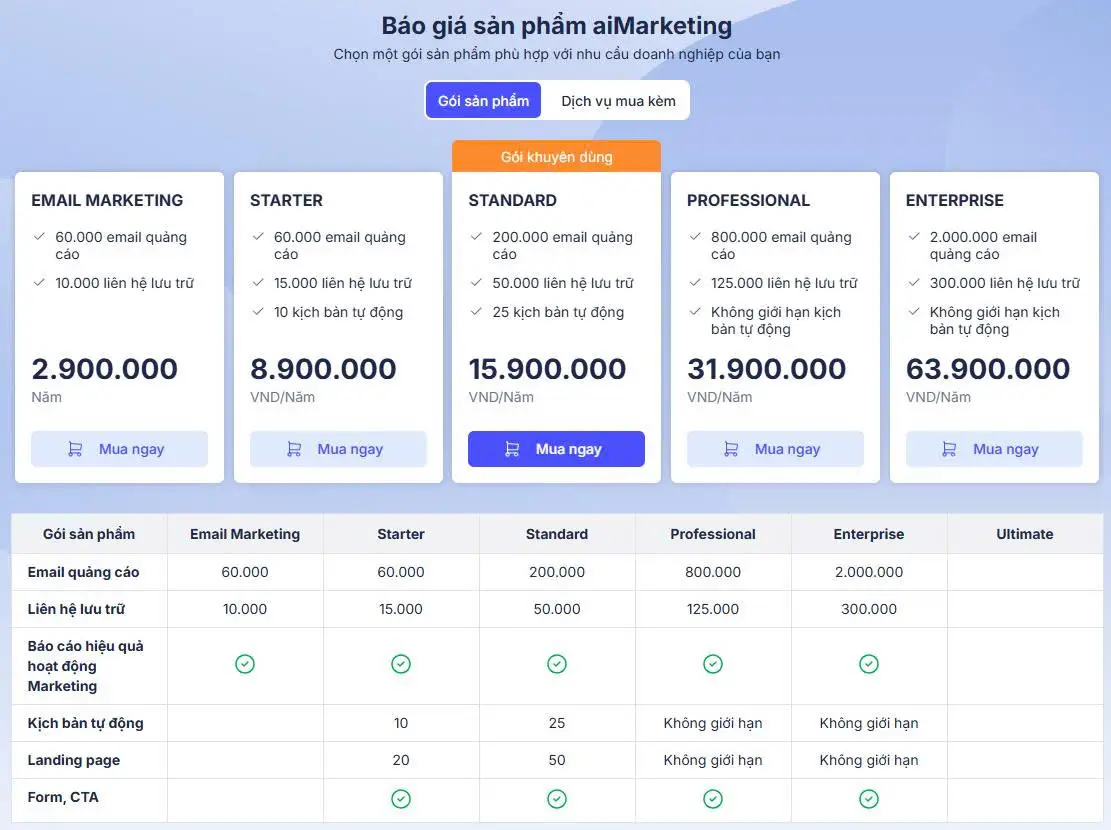Click Form, CTA checkmark under Starter column

pyautogui.click(x=401, y=799)
